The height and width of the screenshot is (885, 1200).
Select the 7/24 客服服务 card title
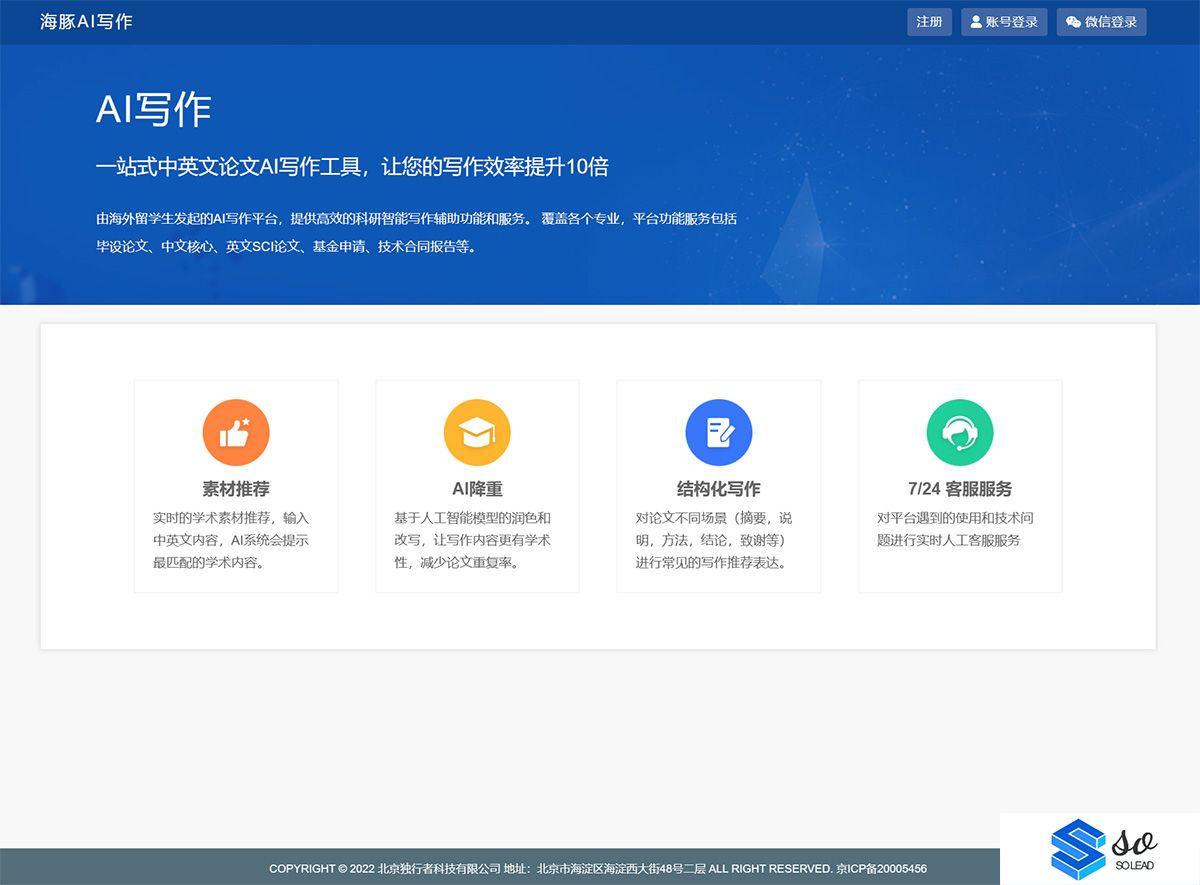(960, 489)
